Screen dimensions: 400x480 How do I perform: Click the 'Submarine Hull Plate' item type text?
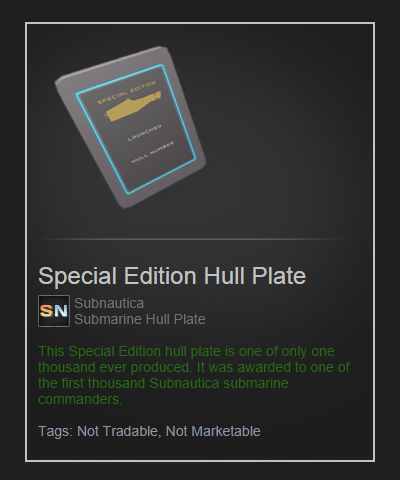point(140,319)
